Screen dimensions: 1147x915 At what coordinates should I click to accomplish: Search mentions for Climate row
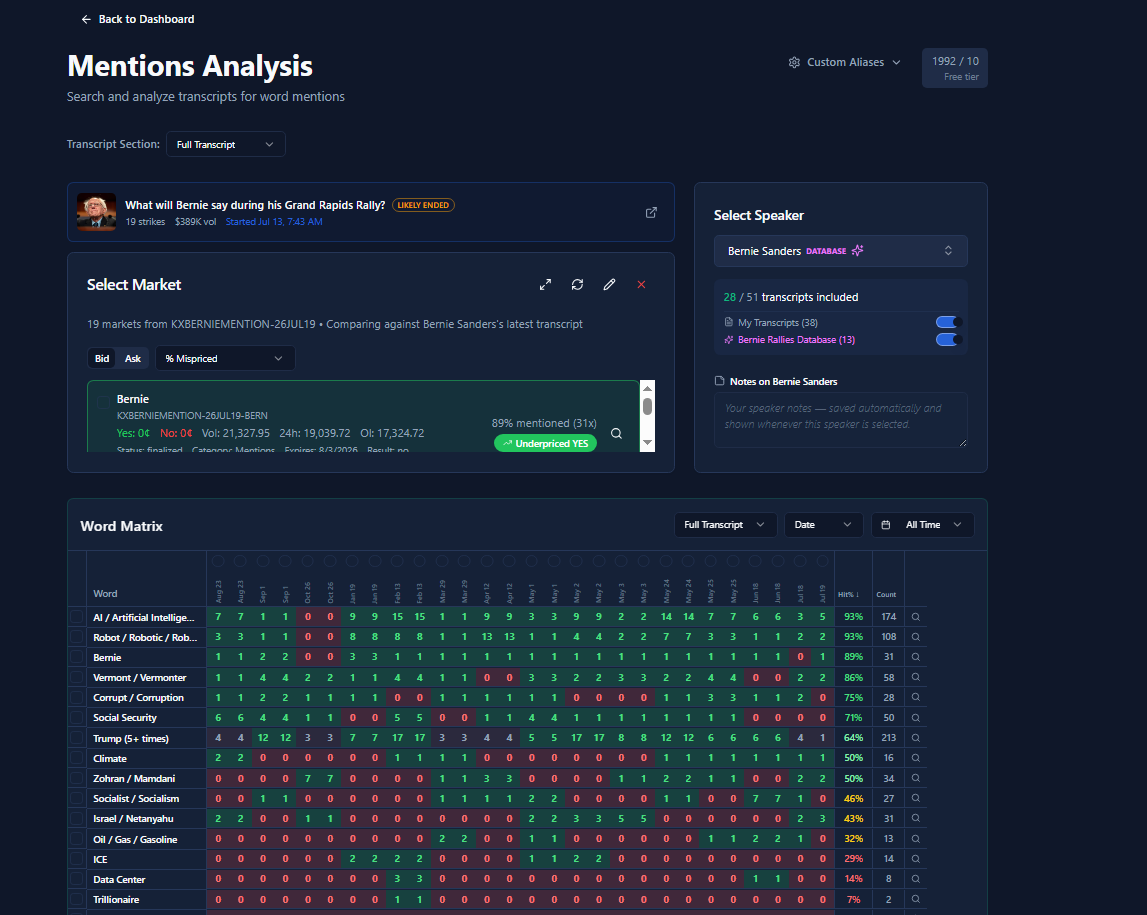916,758
